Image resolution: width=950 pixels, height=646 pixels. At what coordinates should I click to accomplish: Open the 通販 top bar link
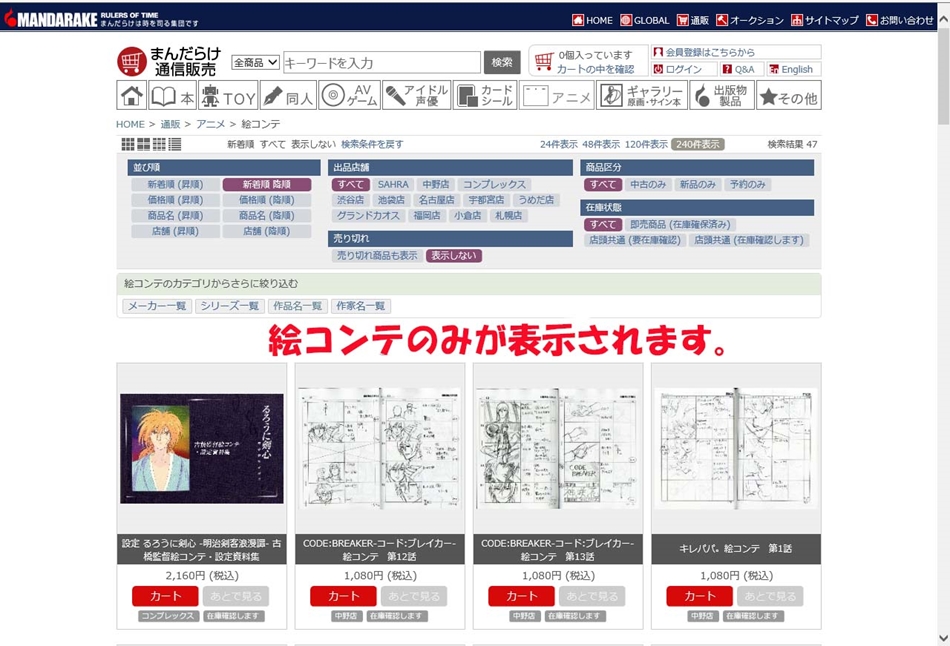[693, 20]
